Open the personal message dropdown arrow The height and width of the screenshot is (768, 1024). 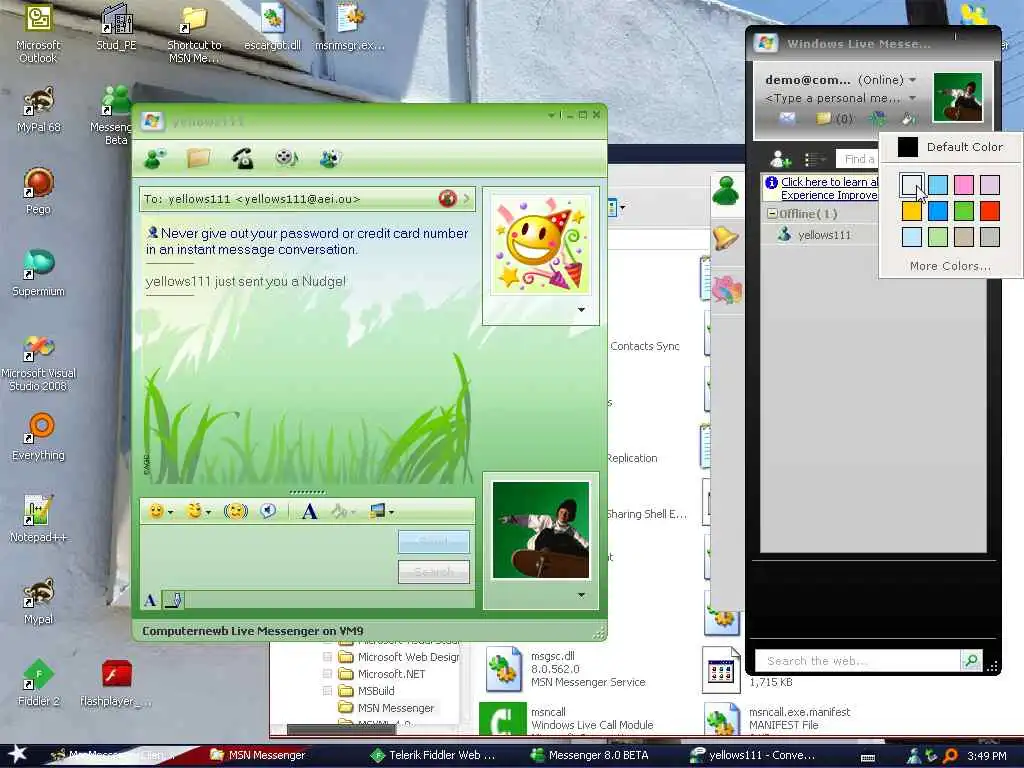click(912, 98)
